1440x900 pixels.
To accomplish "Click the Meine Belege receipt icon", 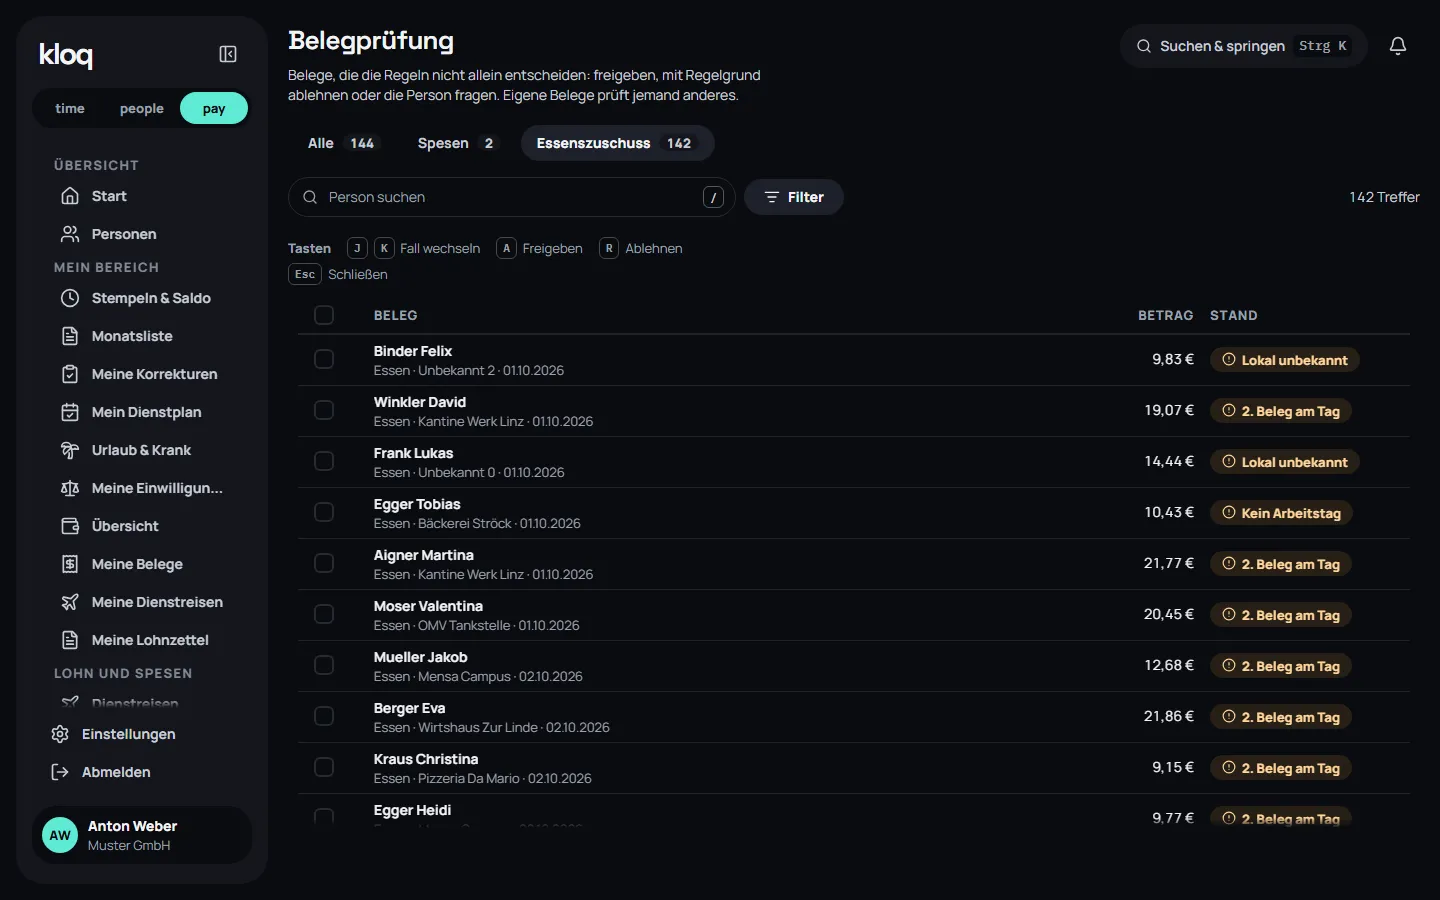I will (x=70, y=564).
